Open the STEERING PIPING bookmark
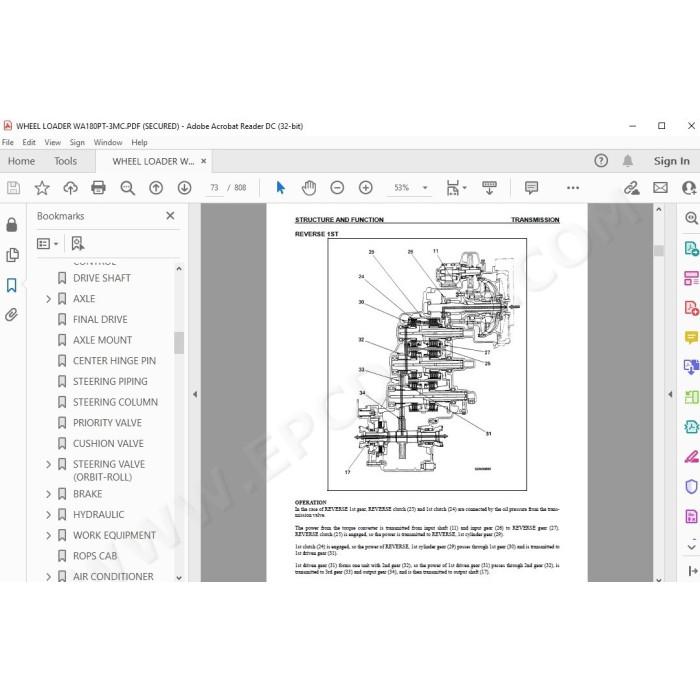 tap(110, 382)
